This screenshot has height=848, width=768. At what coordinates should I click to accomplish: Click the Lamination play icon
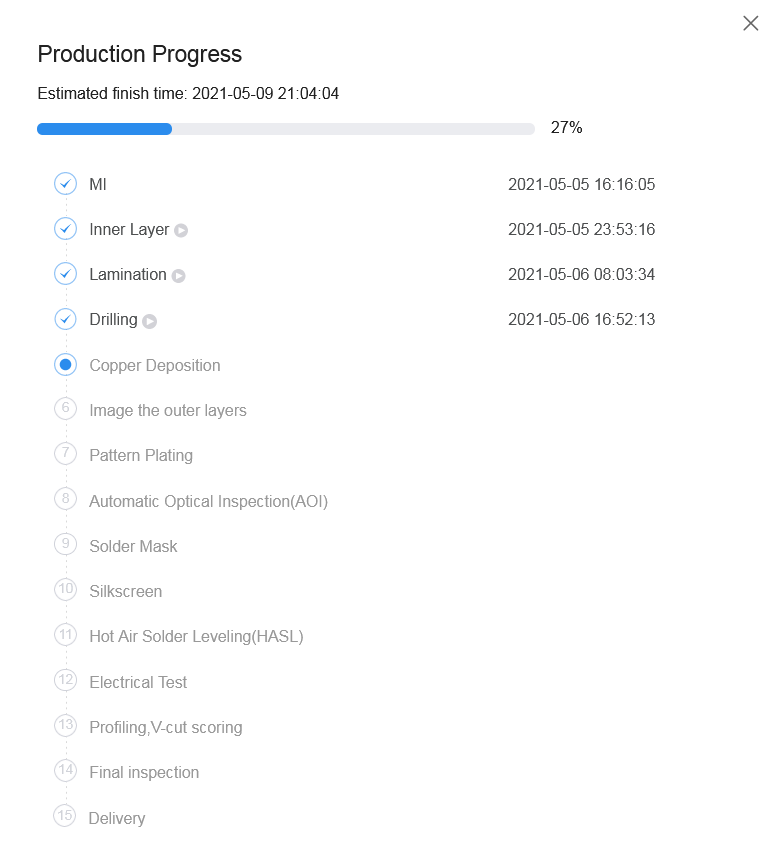point(178,275)
